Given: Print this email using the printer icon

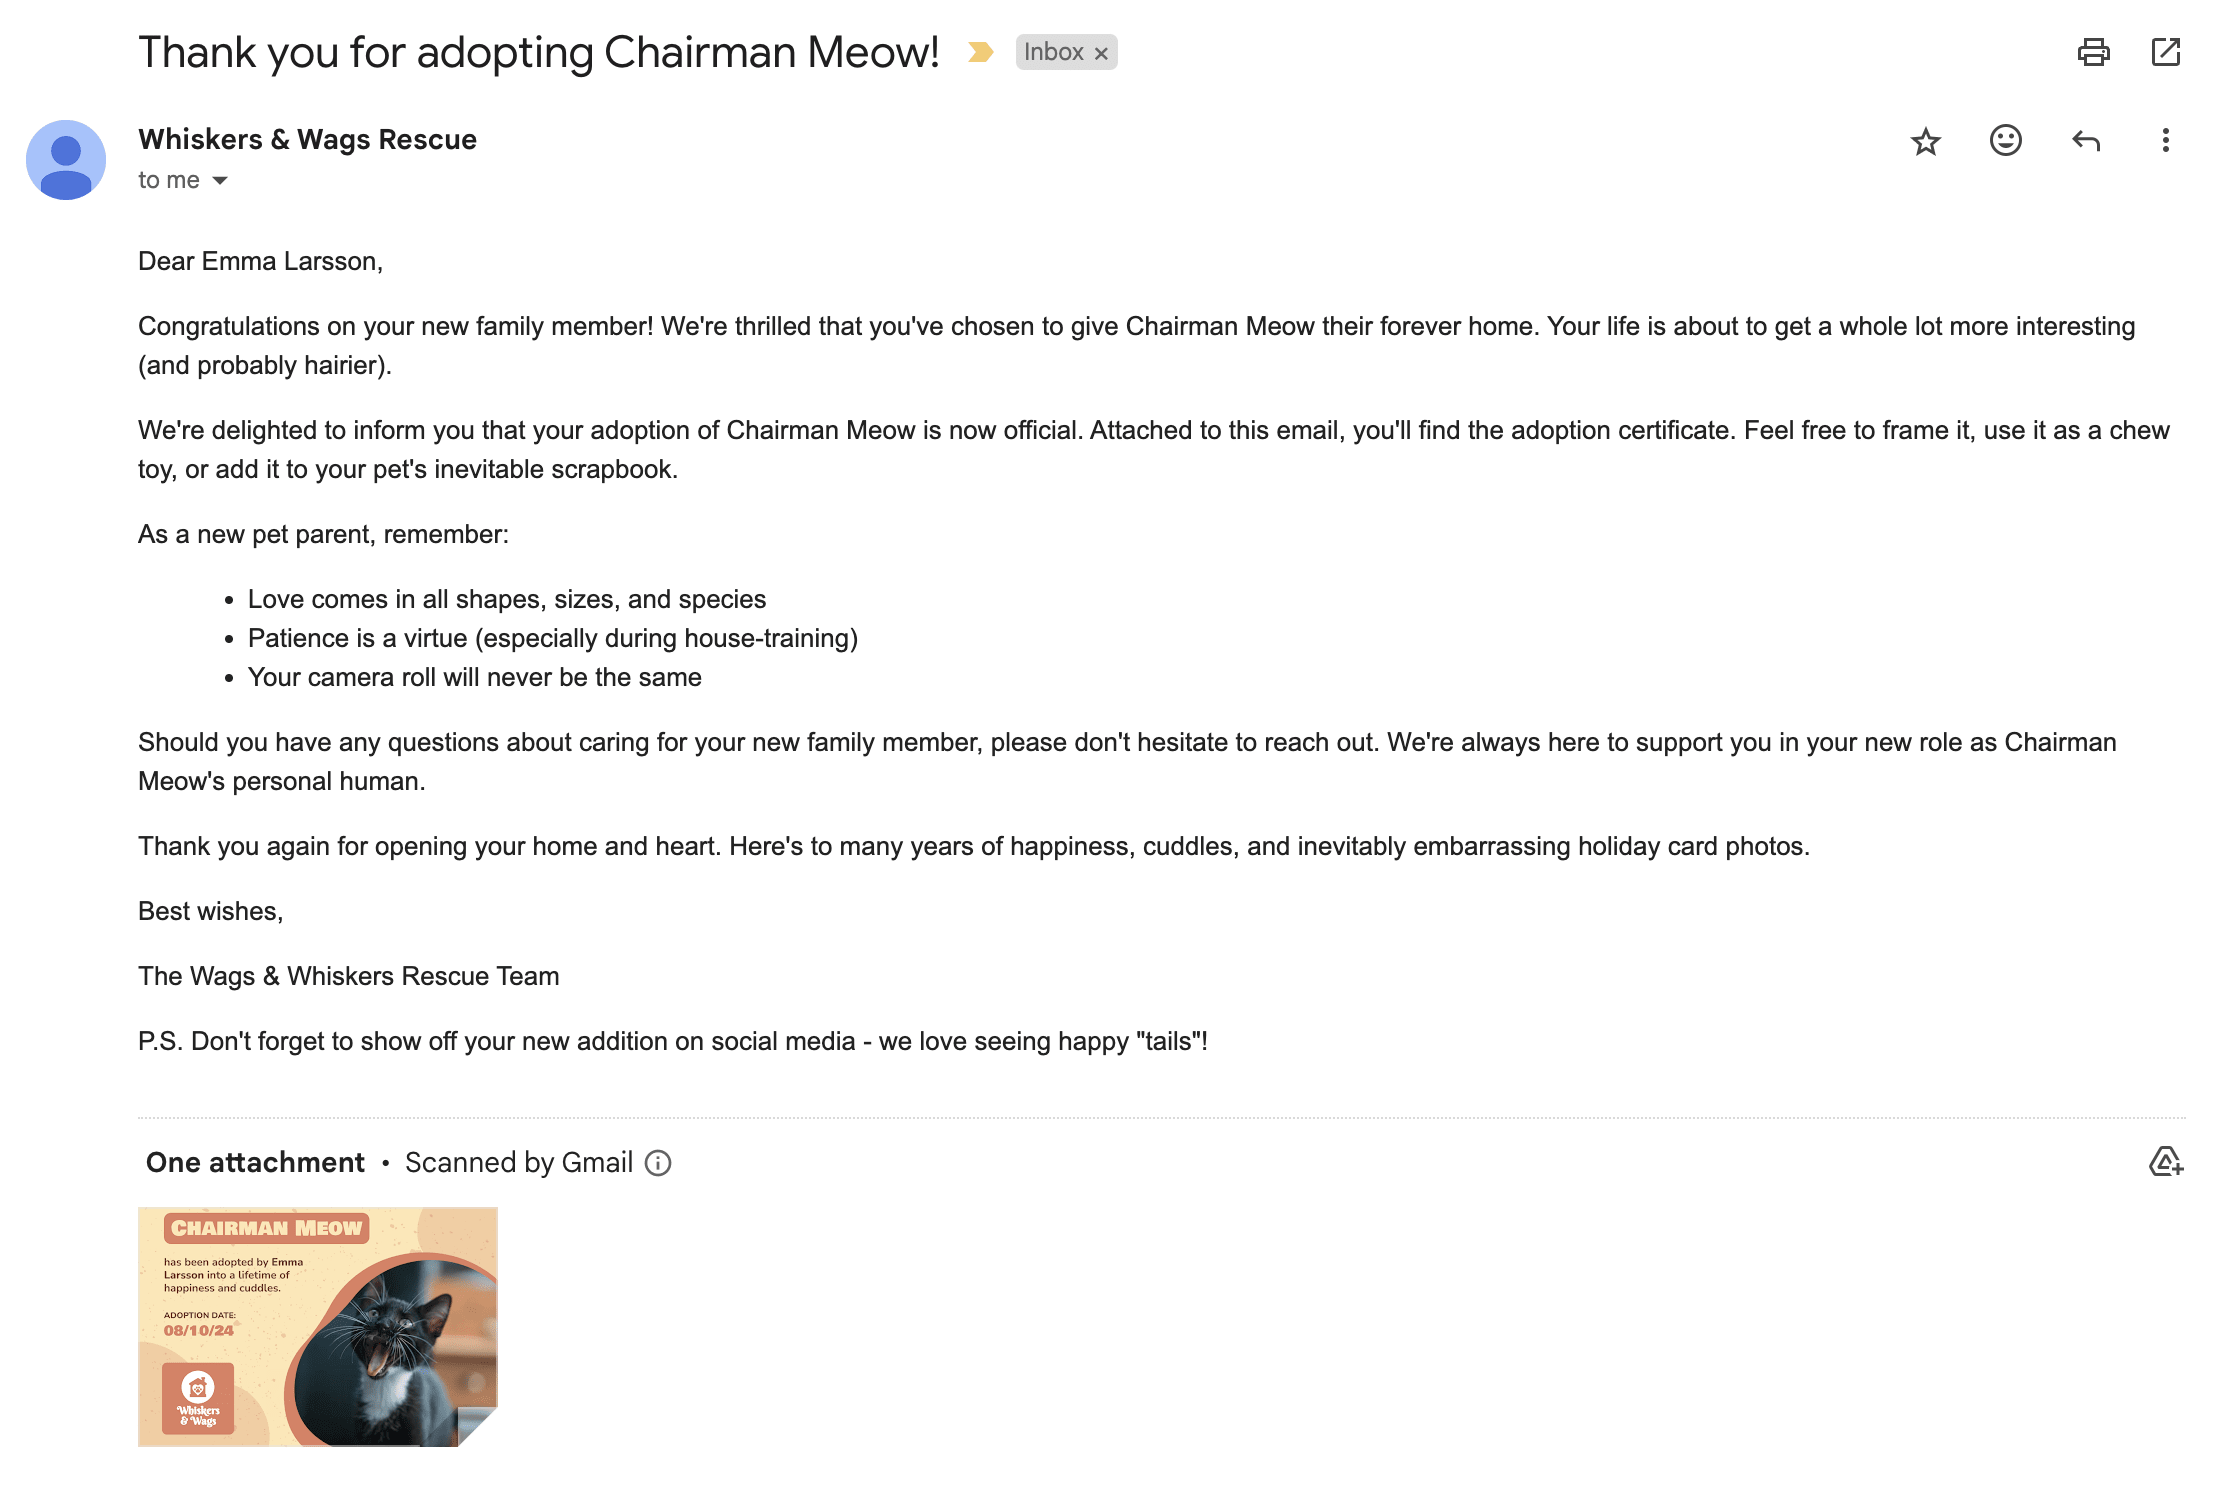Looking at the screenshot, I should click(x=2093, y=52).
